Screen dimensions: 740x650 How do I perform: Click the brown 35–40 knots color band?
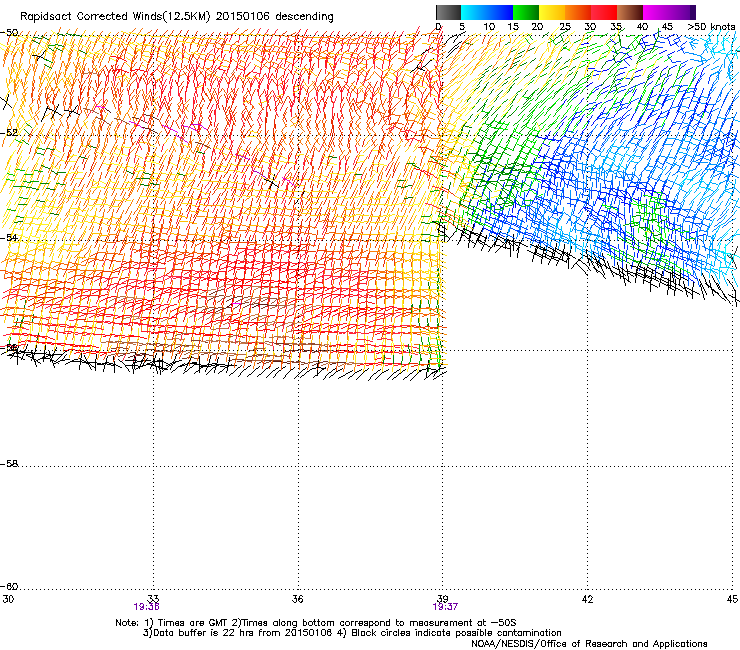pyautogui.click(x=630, y=12)
